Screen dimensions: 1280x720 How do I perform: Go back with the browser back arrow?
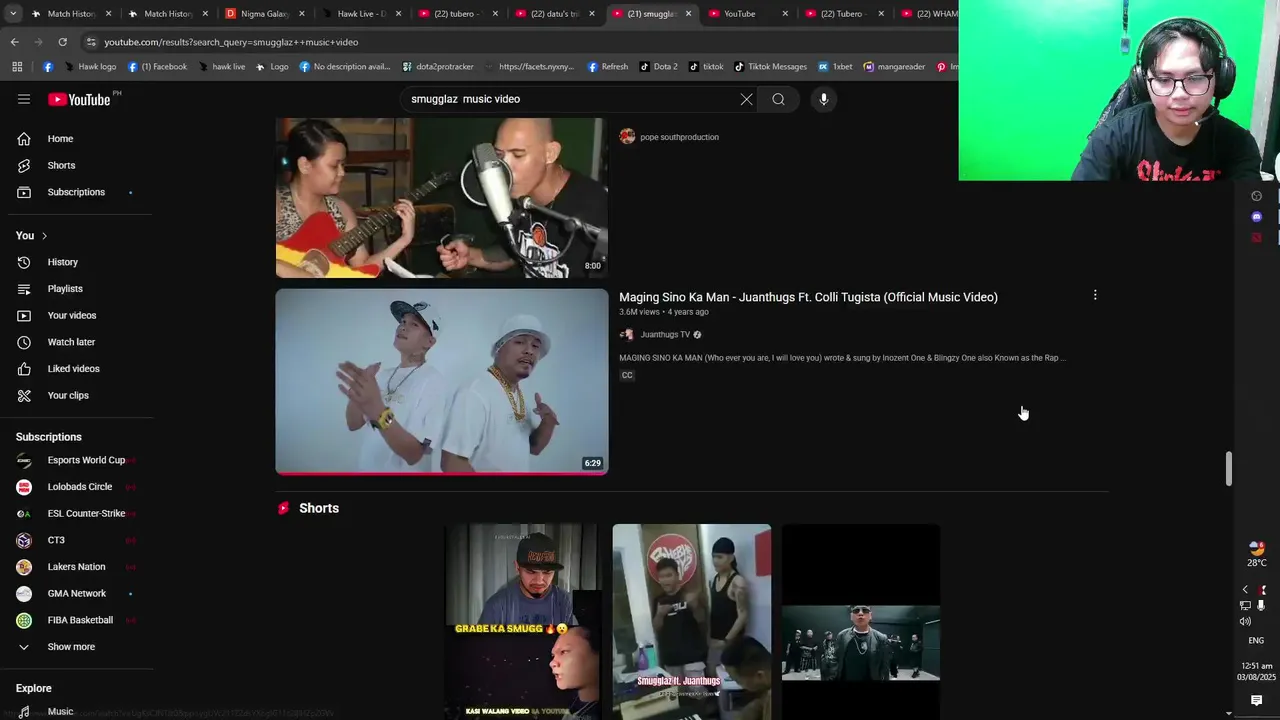coord(15,42)
